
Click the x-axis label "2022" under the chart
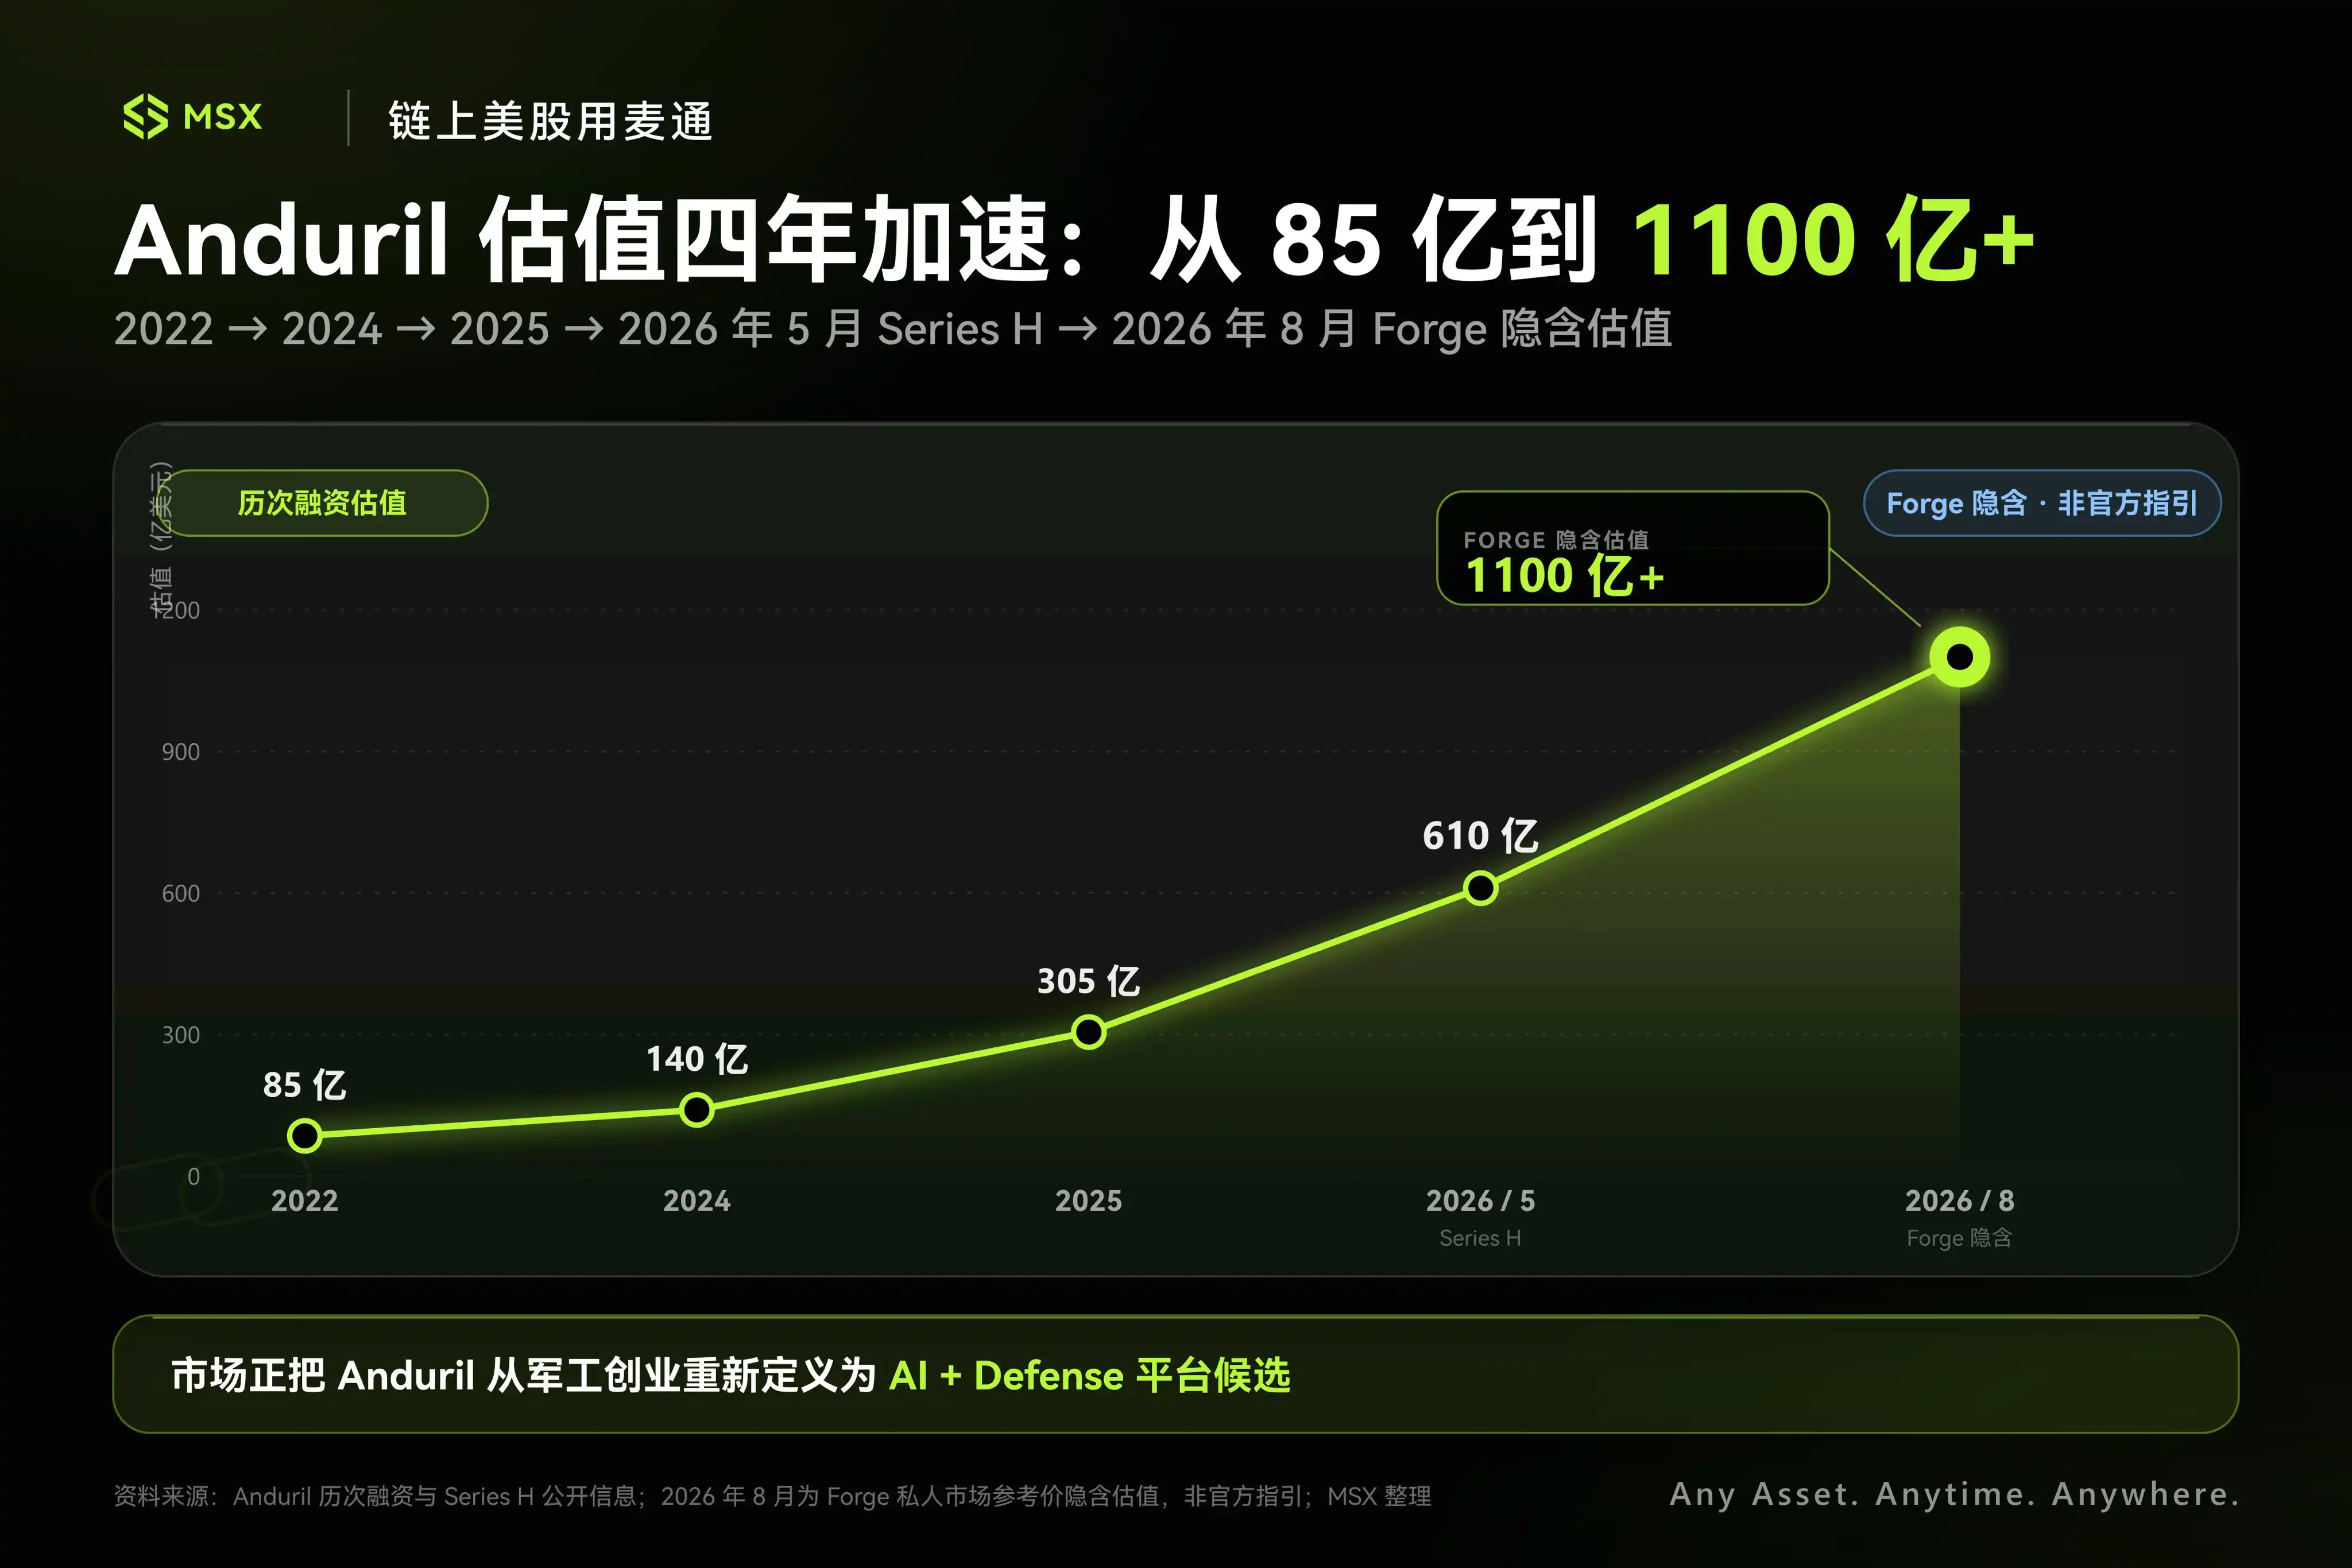click(305, 1201)
